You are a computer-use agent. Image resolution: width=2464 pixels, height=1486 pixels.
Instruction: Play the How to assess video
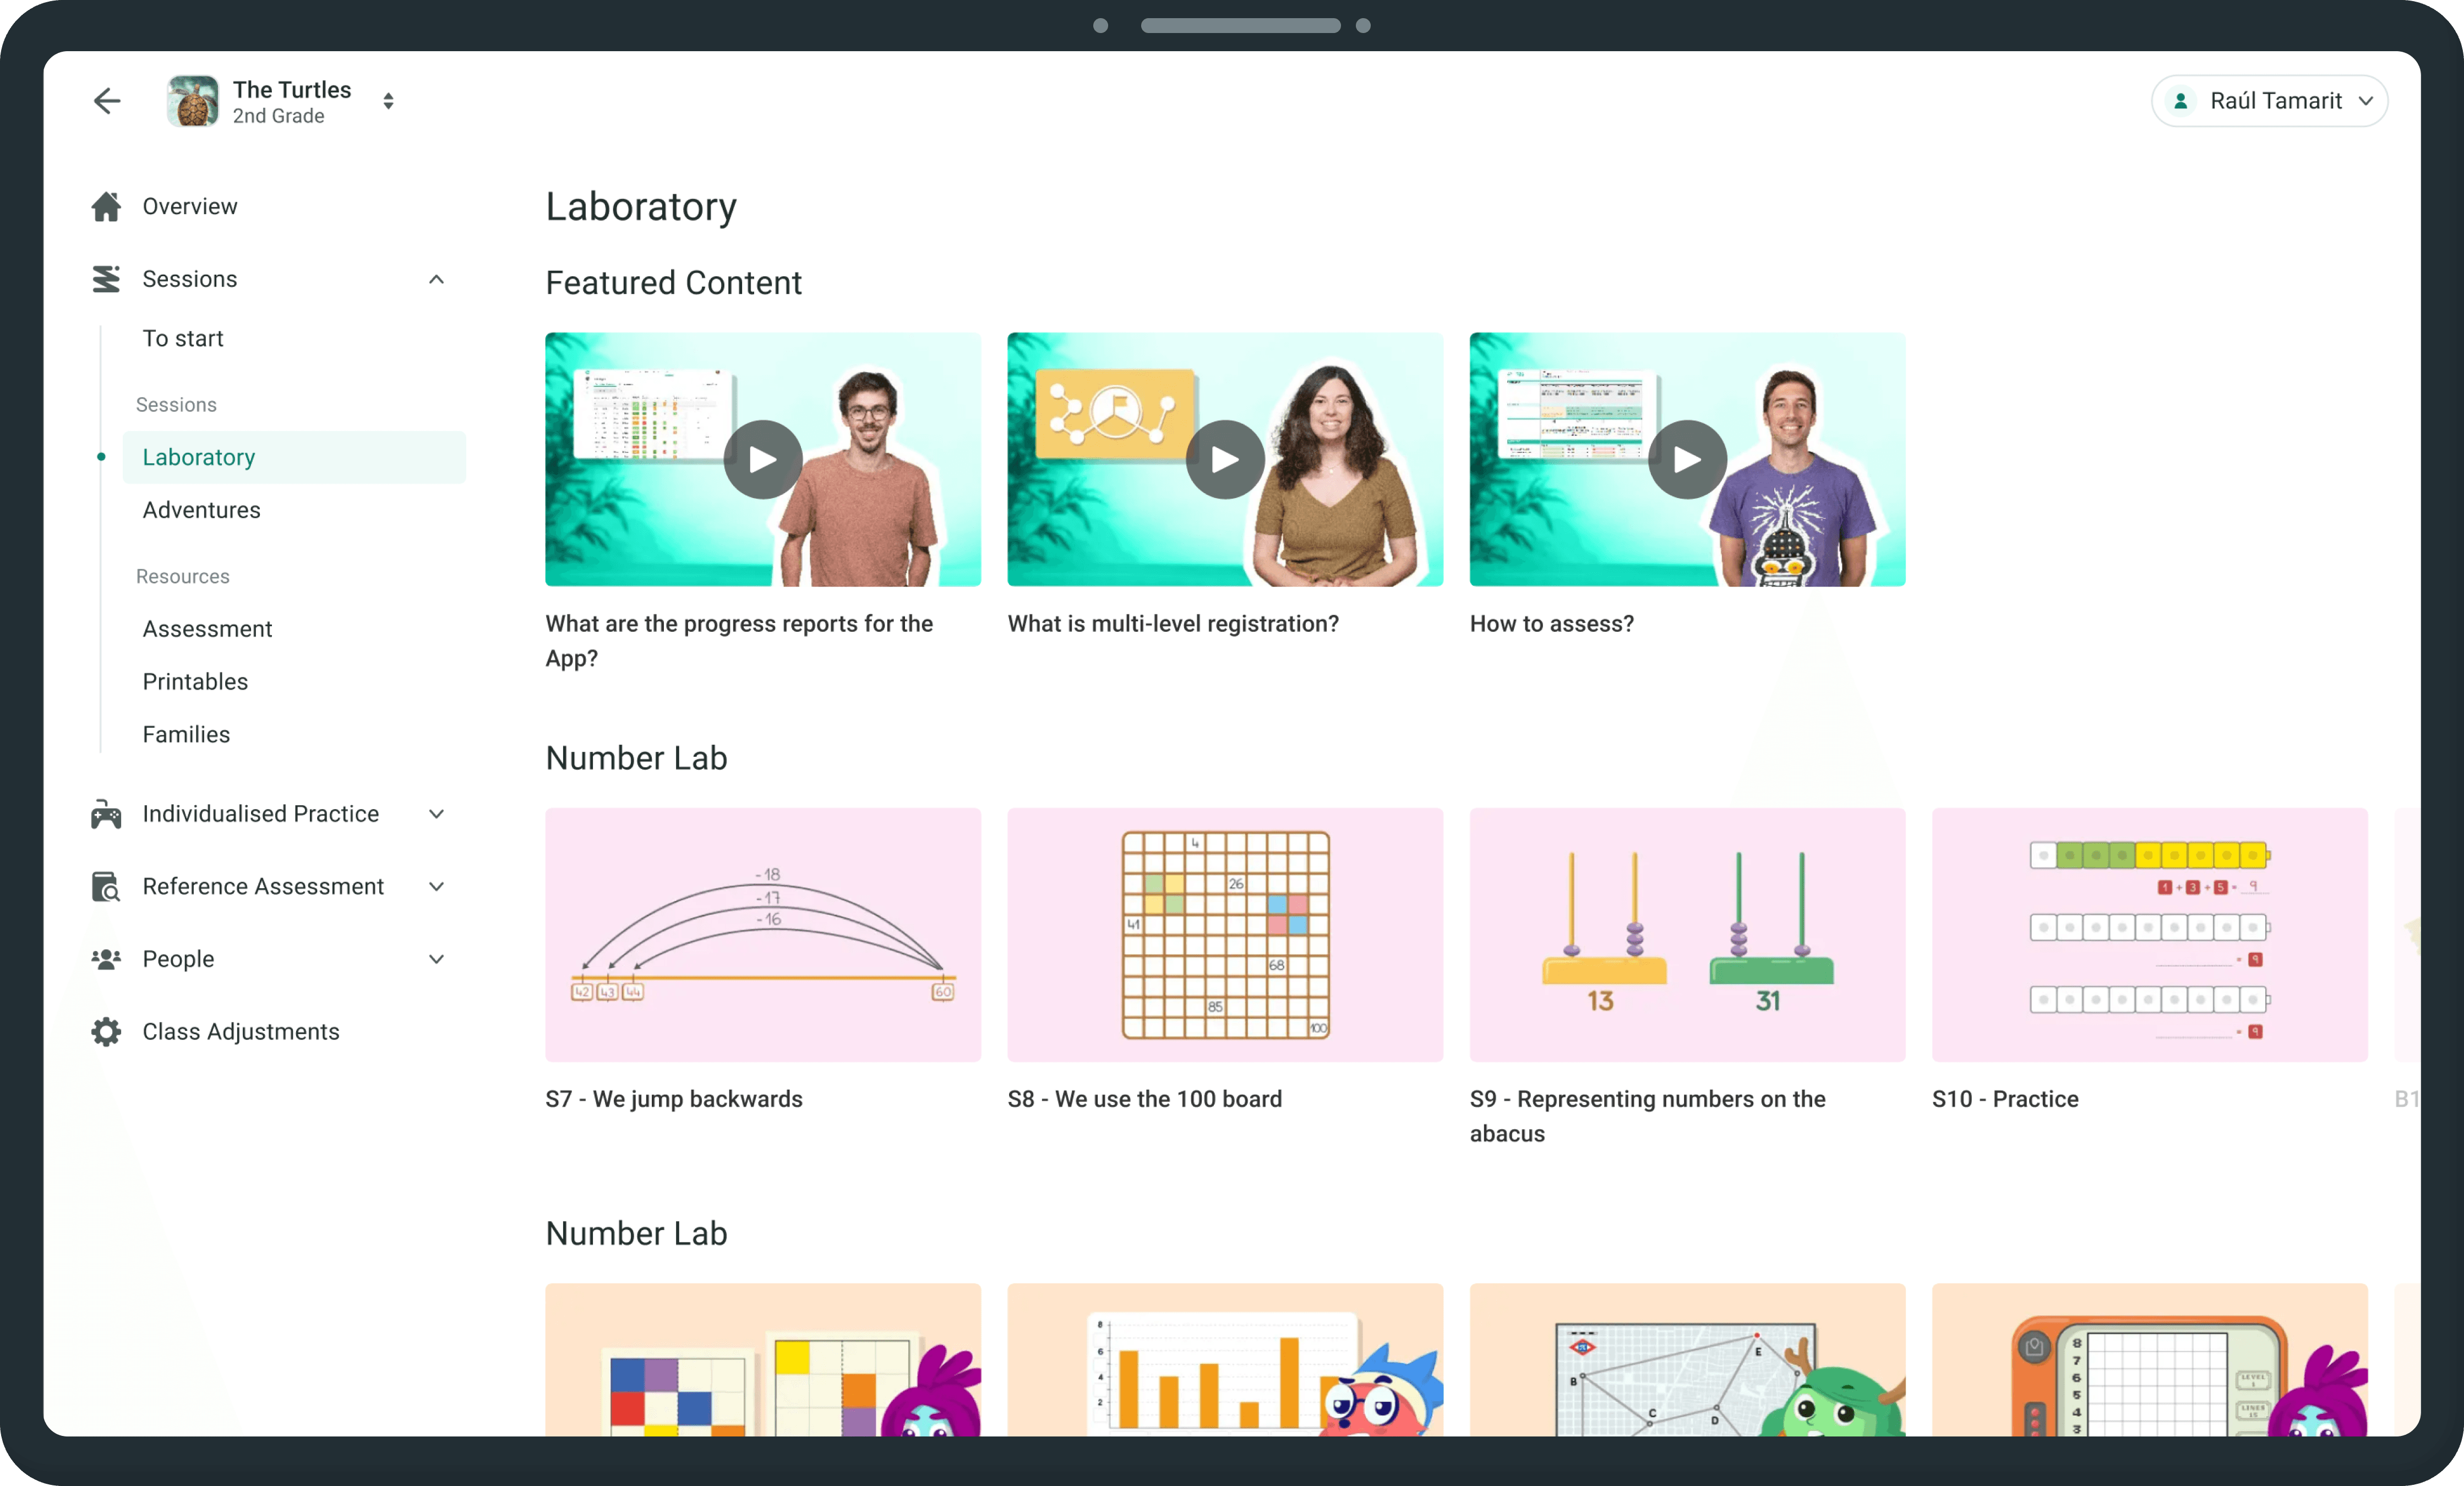tap(1687, 460)
